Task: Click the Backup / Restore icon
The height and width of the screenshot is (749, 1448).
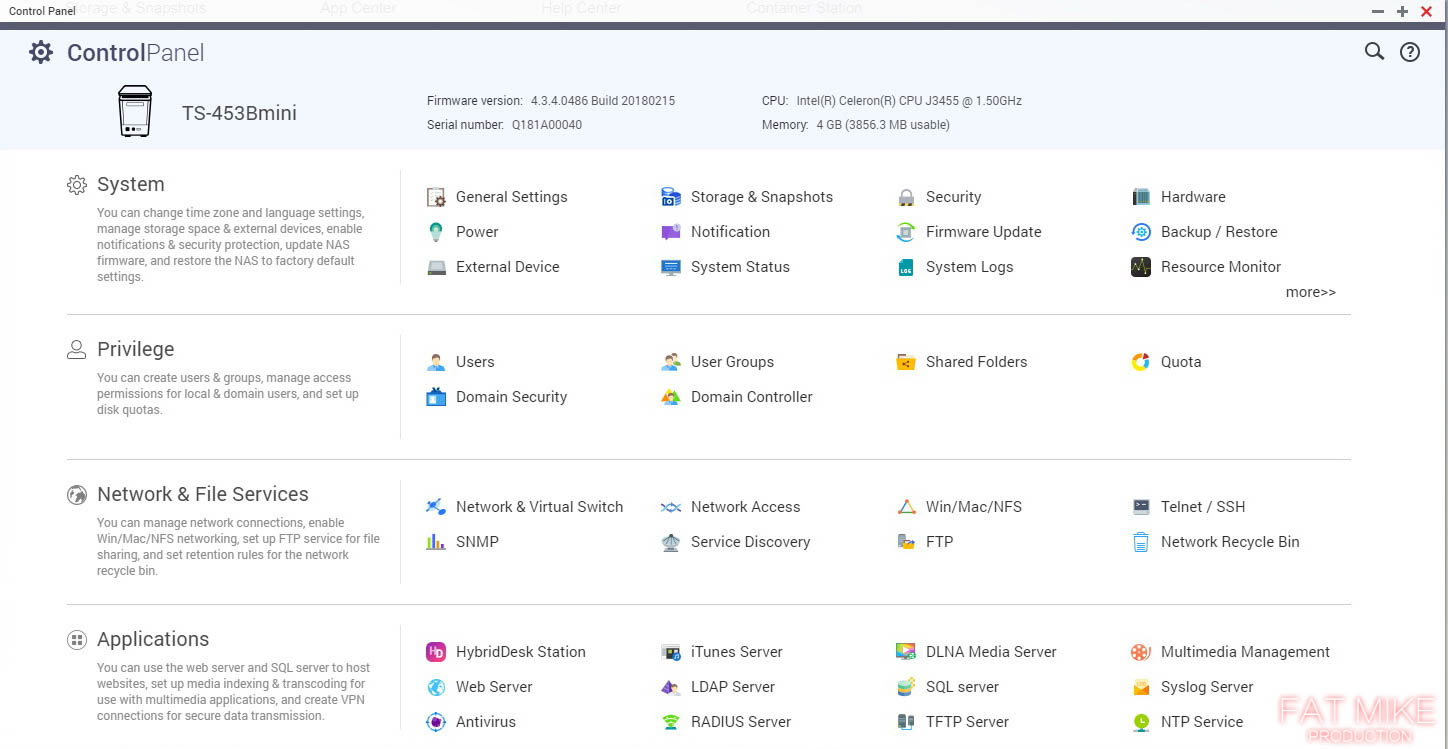Action: tap(1141, 232)
